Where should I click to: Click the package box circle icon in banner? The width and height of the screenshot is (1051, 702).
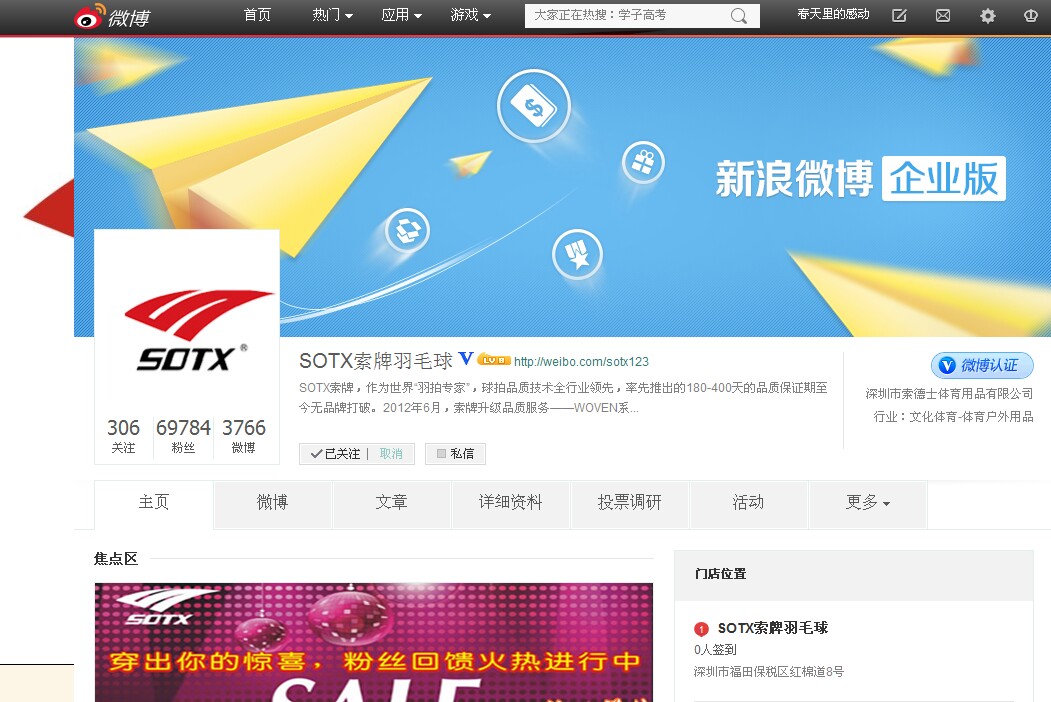coord(407,231)
